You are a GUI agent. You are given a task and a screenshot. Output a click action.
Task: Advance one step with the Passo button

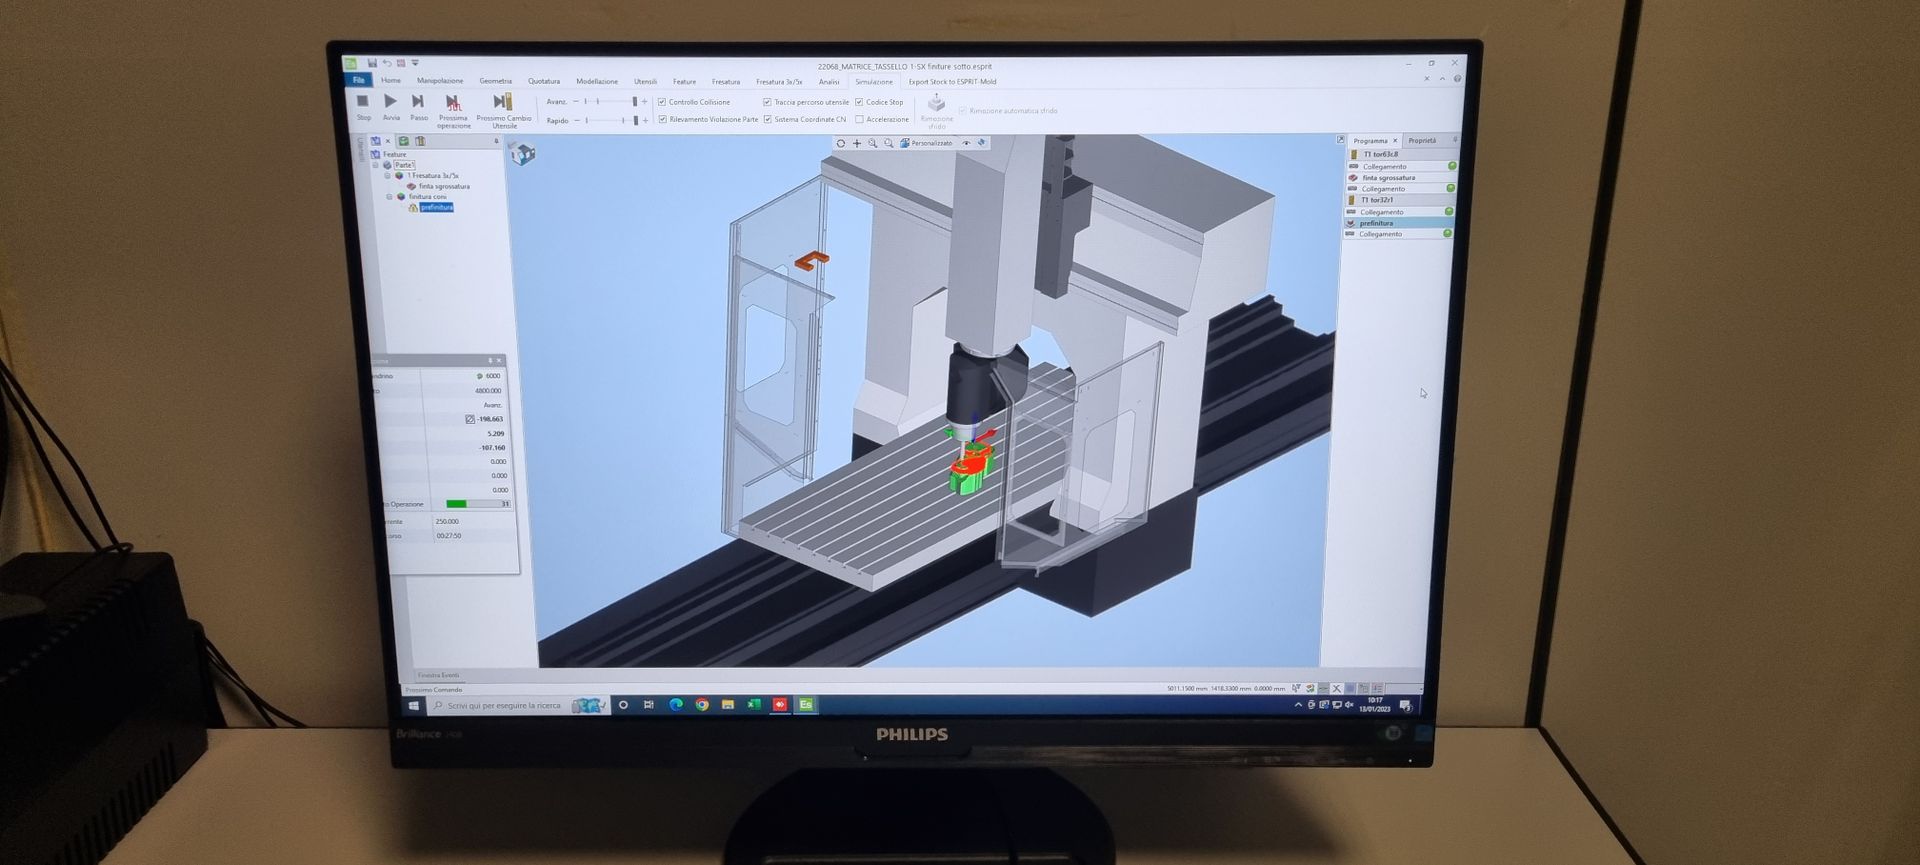[x=419, y=106]
